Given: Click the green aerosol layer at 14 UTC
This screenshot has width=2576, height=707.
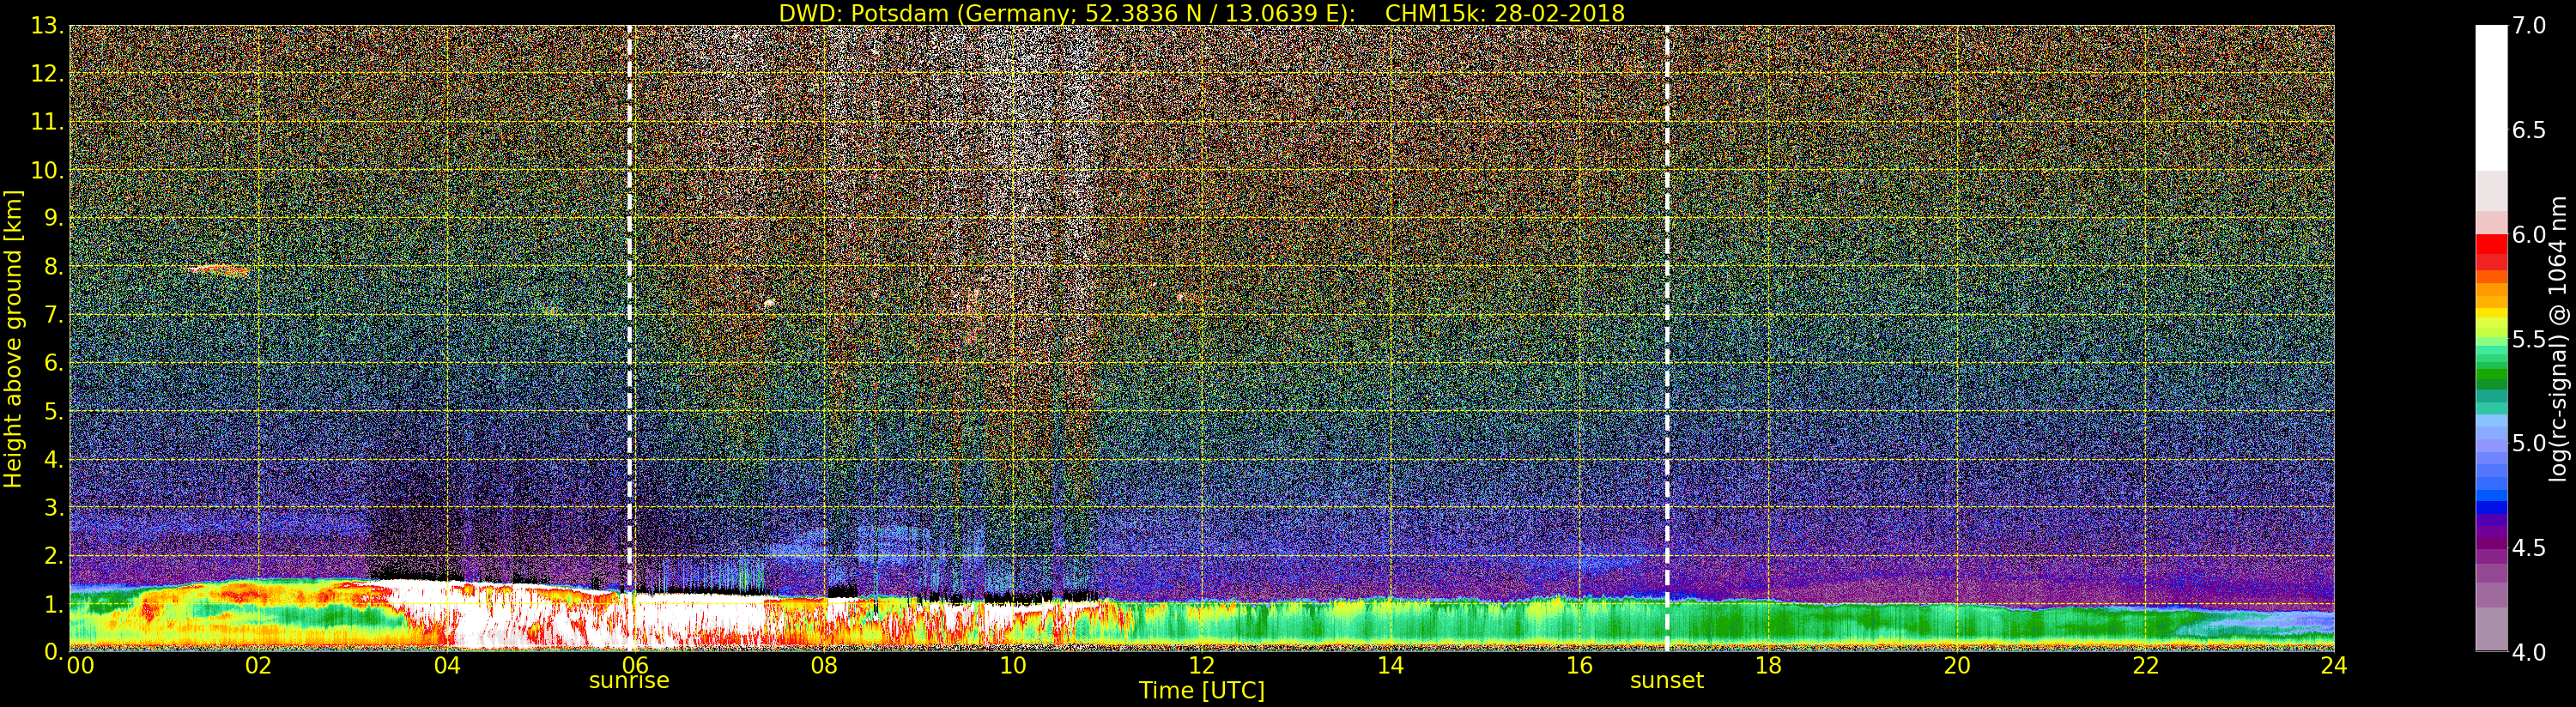Looking at the screenshot, I should click(x=1390, y=624).
